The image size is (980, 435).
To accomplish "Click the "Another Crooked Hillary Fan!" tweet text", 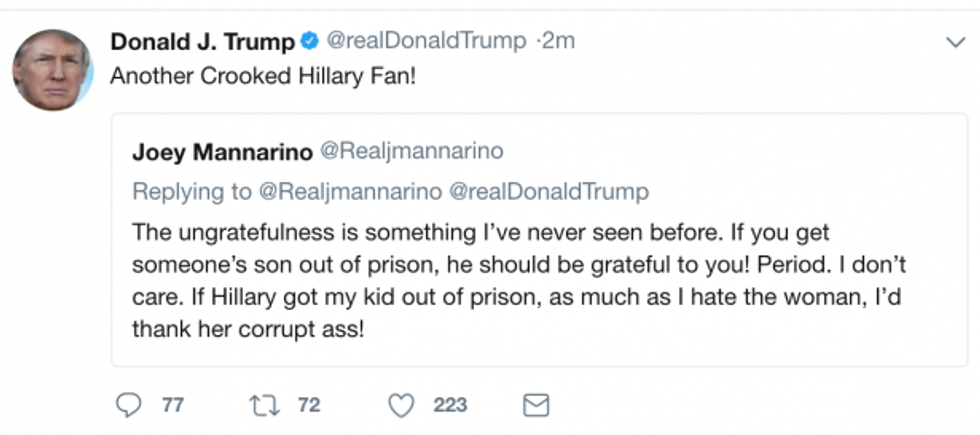I will point(262,76).
